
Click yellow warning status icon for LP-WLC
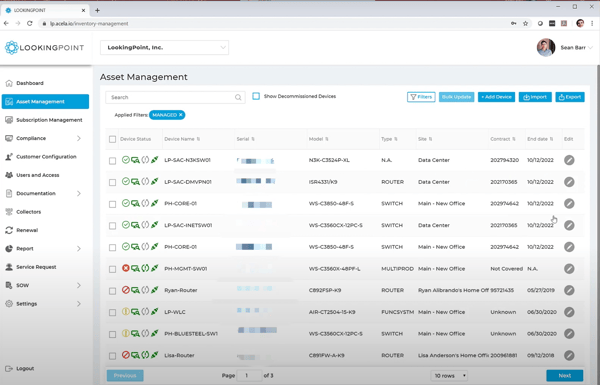[126, 312]
